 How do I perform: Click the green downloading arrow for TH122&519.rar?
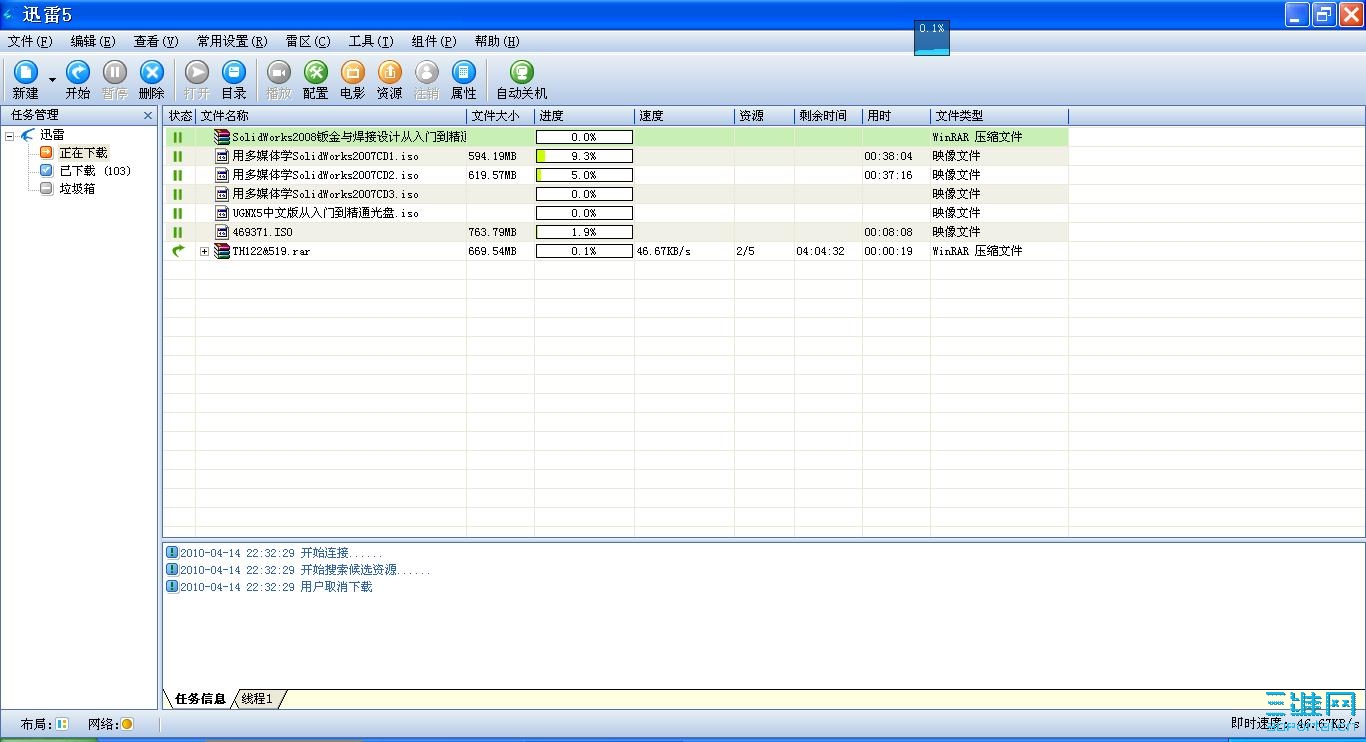point(179,251)
